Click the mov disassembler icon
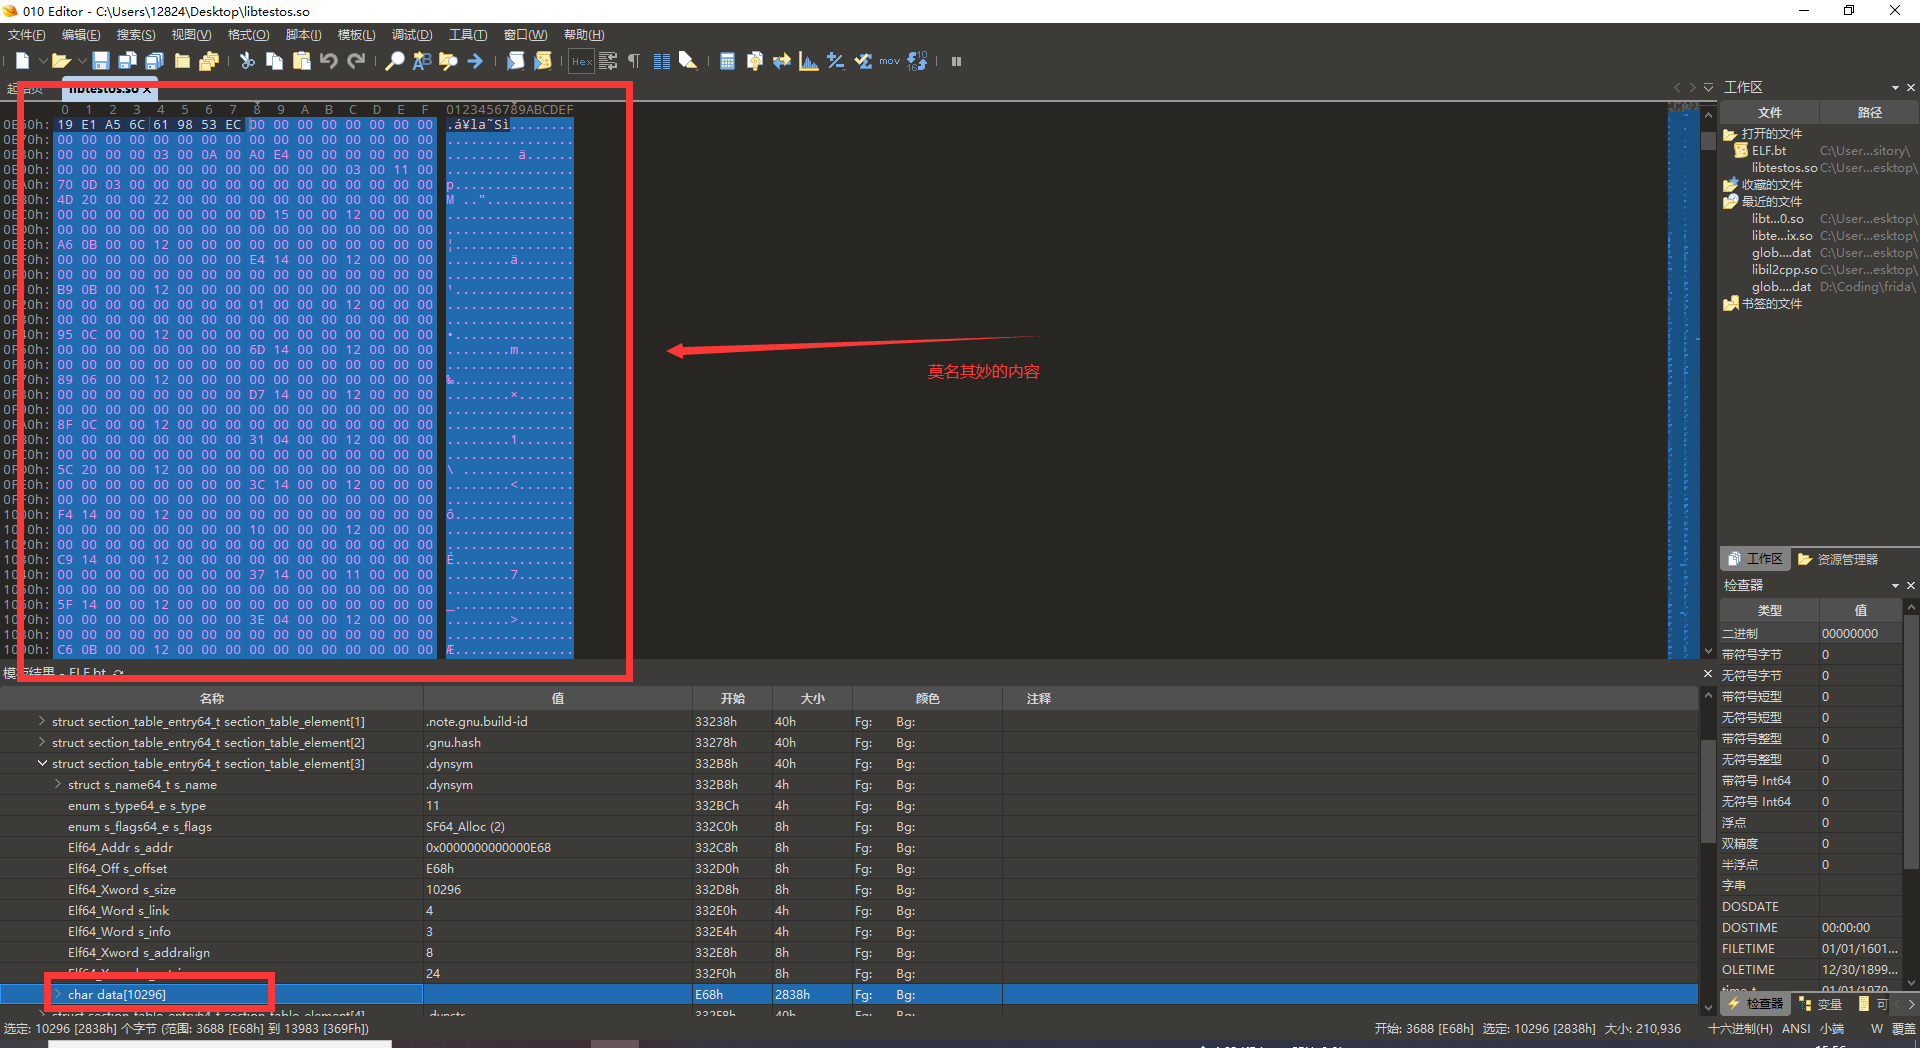 click(x=889, y=61)
